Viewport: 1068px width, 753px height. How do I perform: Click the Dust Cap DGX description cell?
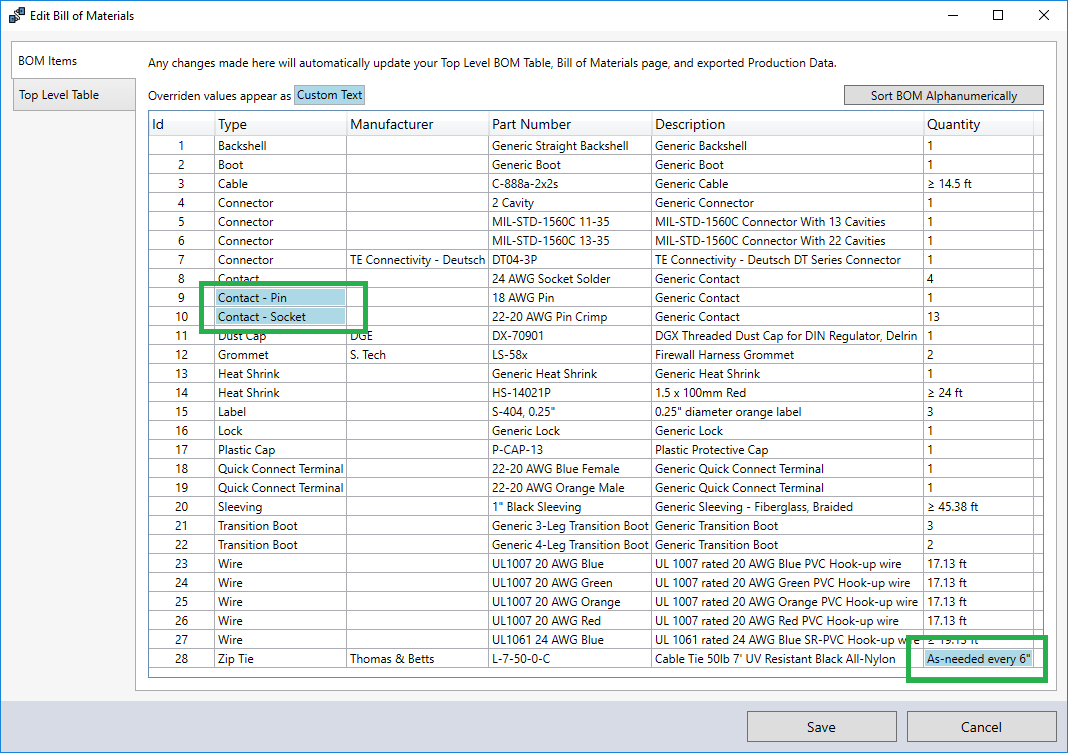click(787, 336)
